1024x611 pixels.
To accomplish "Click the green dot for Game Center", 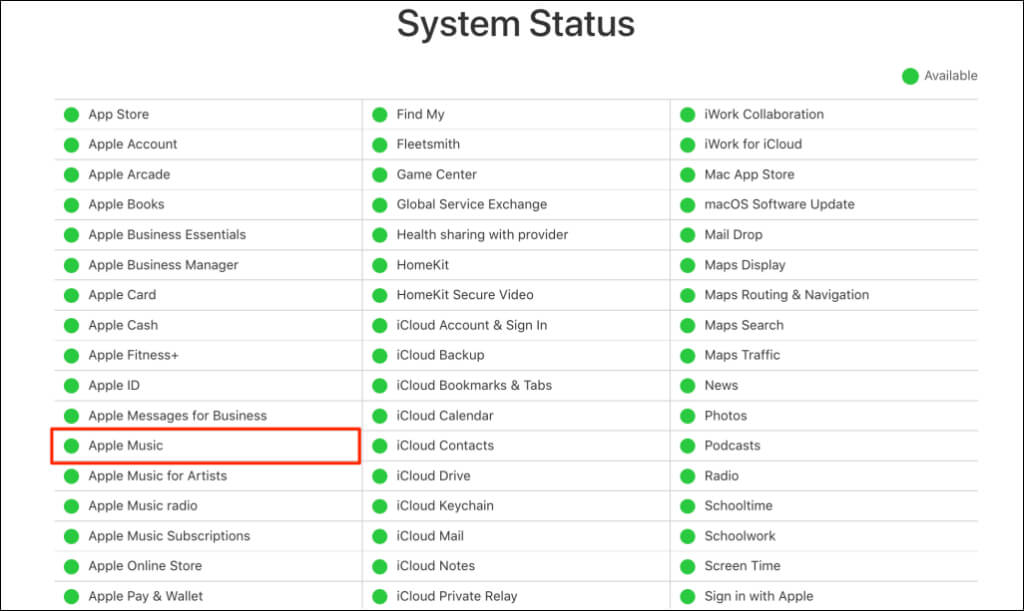I will 379,175.
